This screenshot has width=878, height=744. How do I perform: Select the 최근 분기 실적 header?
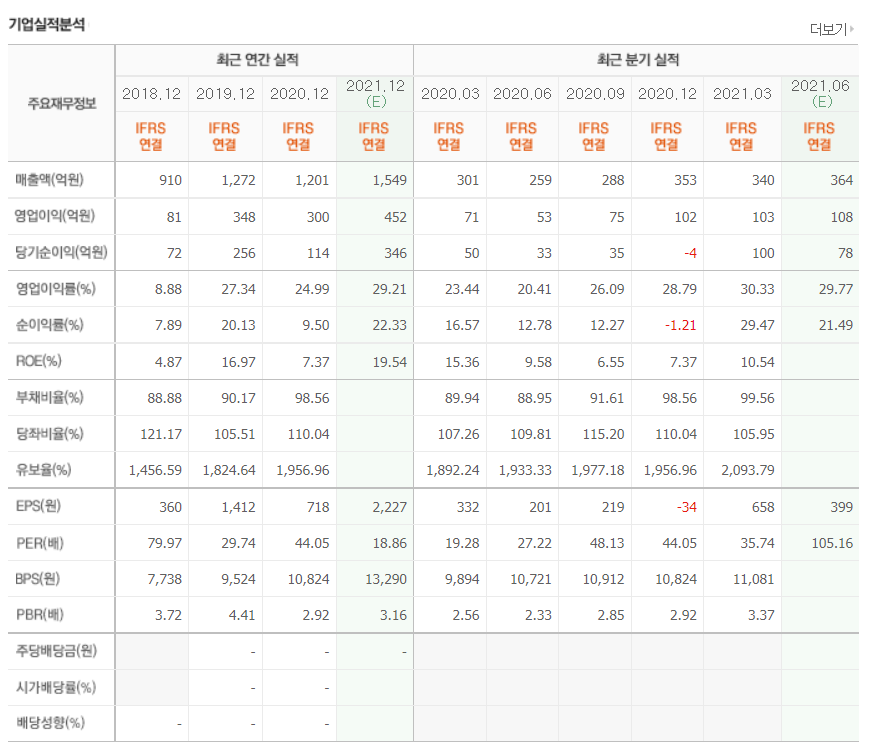638,59
